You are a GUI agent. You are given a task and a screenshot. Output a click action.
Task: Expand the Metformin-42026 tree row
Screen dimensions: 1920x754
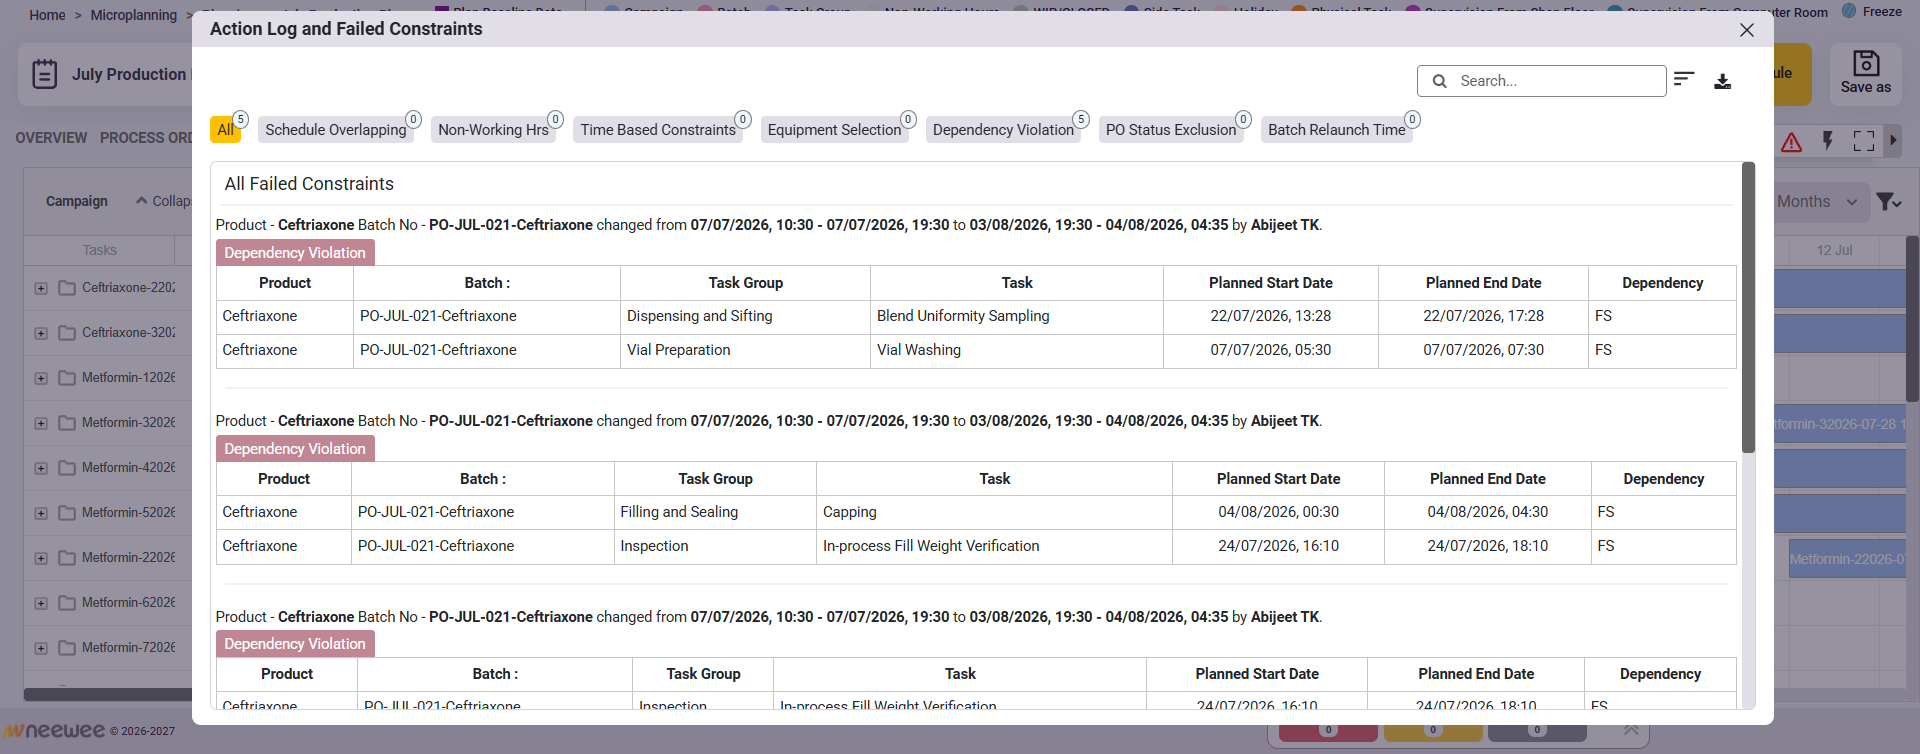tap(41, 468)
